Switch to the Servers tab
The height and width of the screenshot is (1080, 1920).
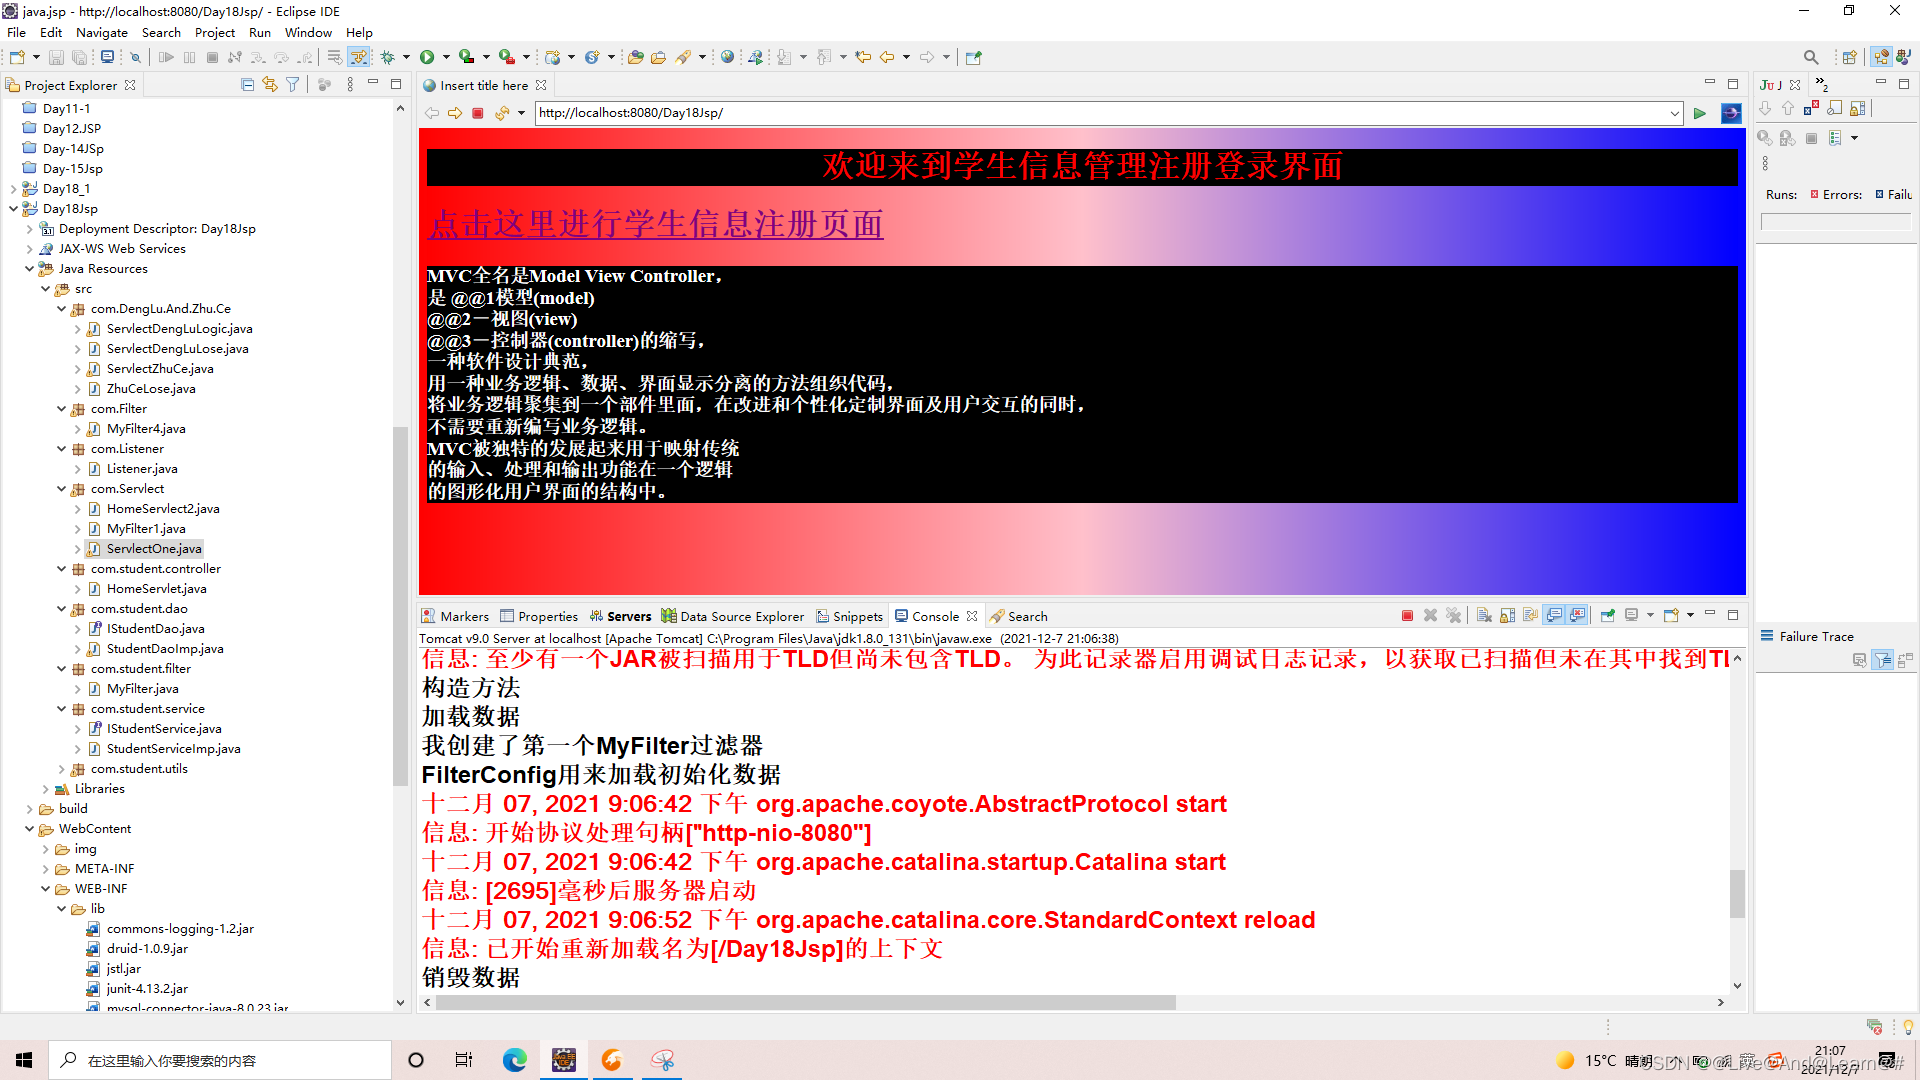(628, 616)
